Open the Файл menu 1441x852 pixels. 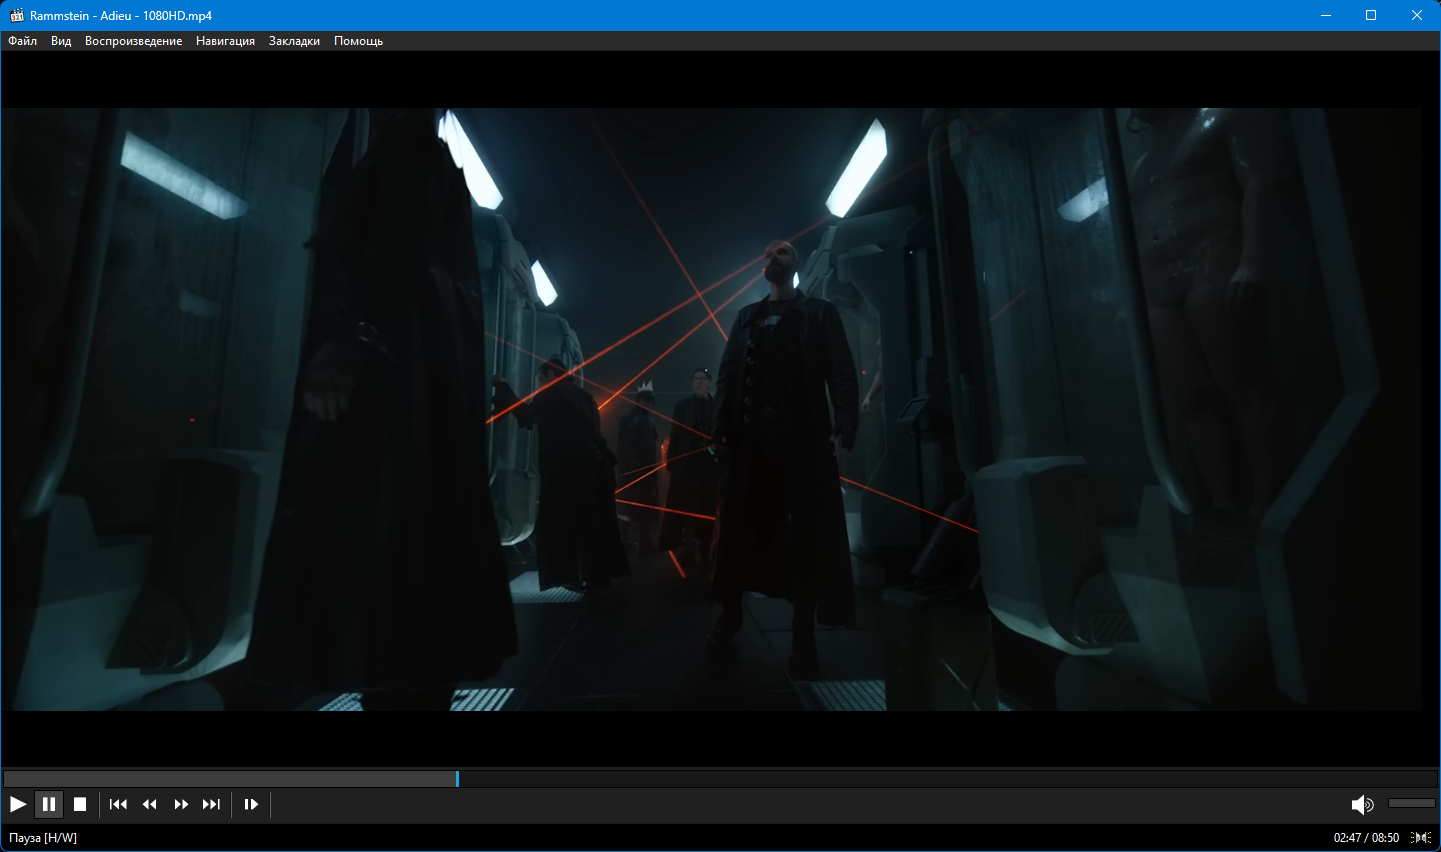coord(22,41)
